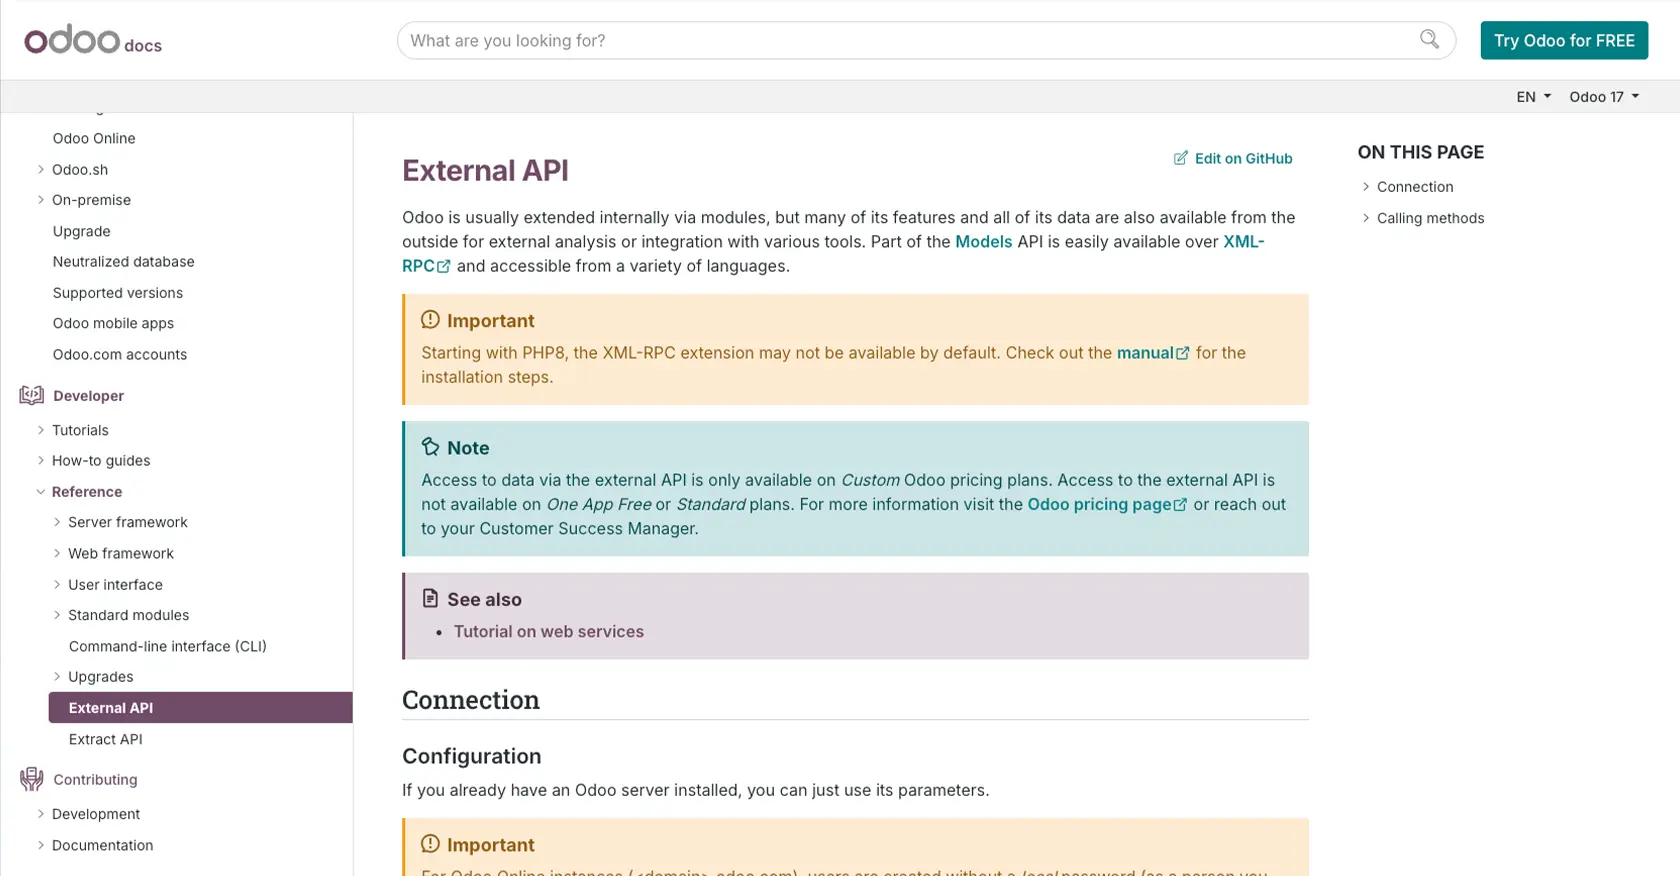Click the Edit on GitHub link text

[1244, 158]
